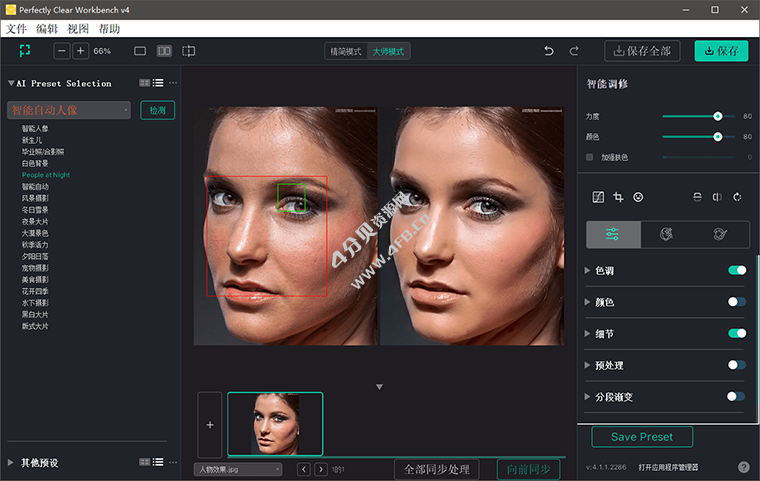Click the 力度 slider handle
This screenshot has width=760, height=481.
coord(718,117)
